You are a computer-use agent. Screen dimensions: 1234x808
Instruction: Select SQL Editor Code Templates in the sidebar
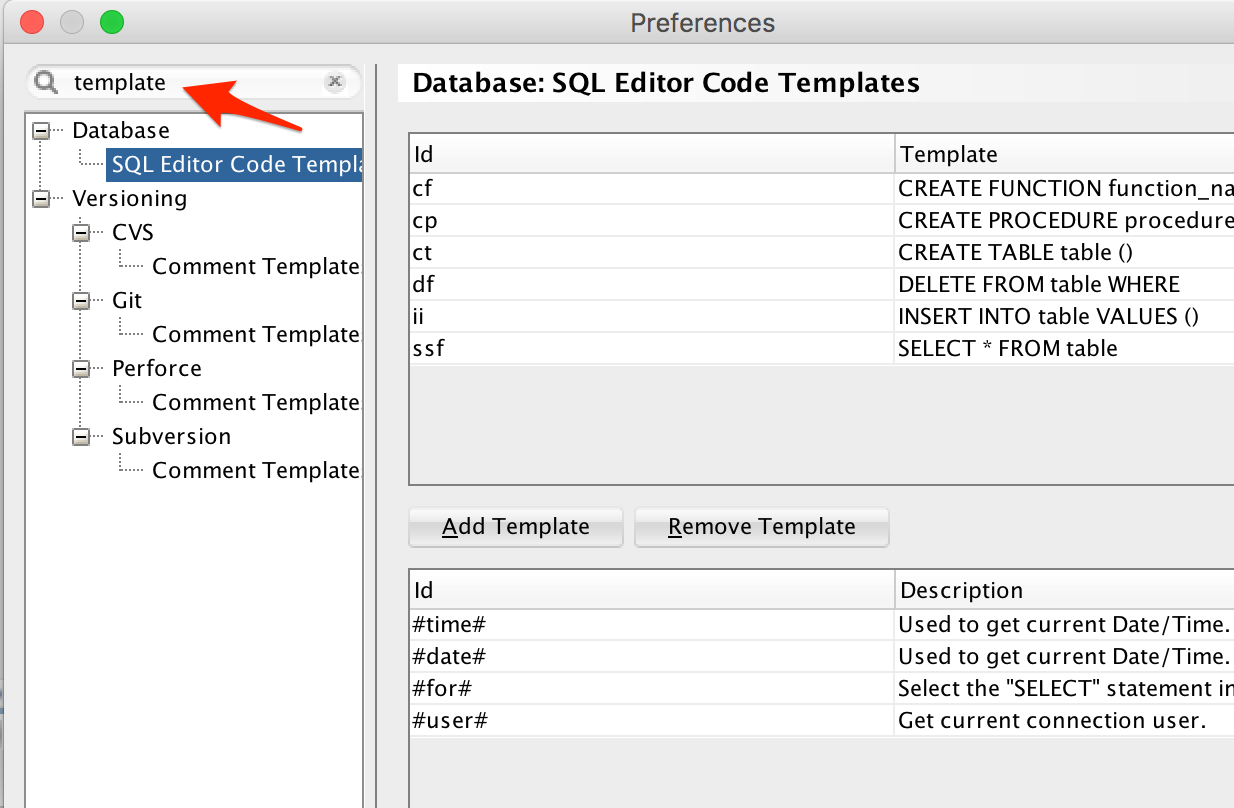pos(231,164)
